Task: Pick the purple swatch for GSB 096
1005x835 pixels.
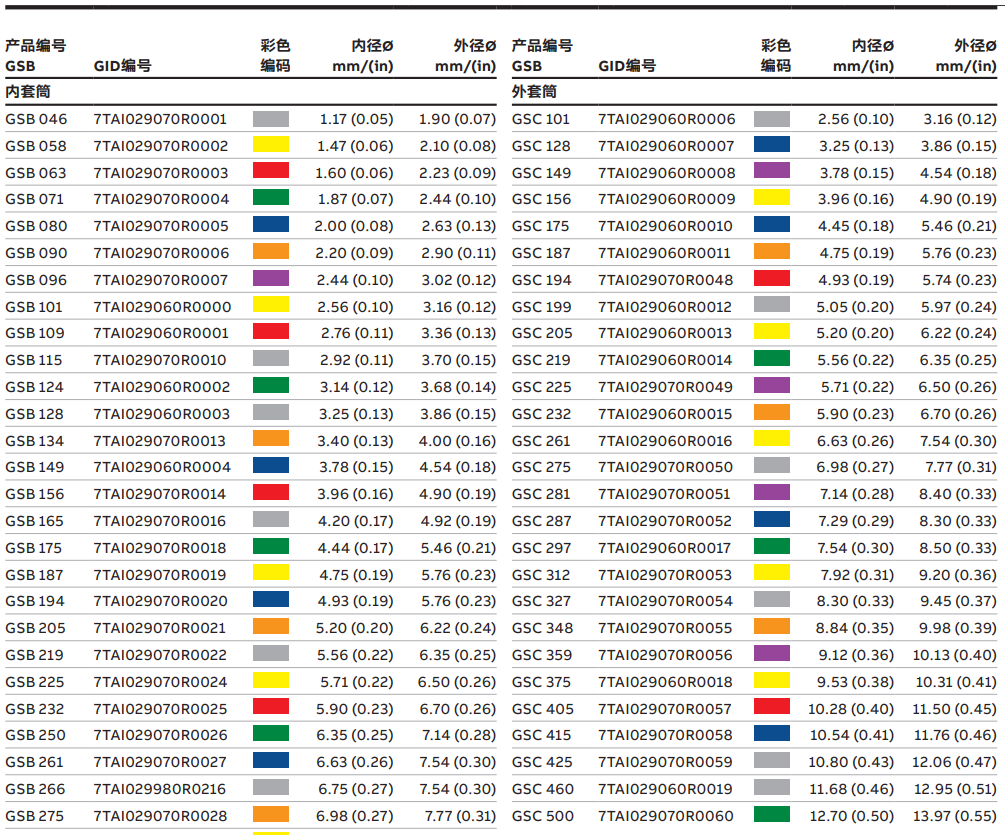Action: [271, 279]
